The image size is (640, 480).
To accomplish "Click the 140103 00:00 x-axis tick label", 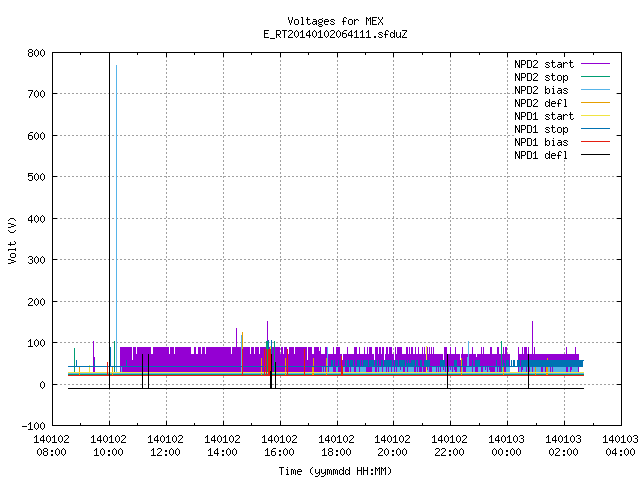I will [507, 446].
